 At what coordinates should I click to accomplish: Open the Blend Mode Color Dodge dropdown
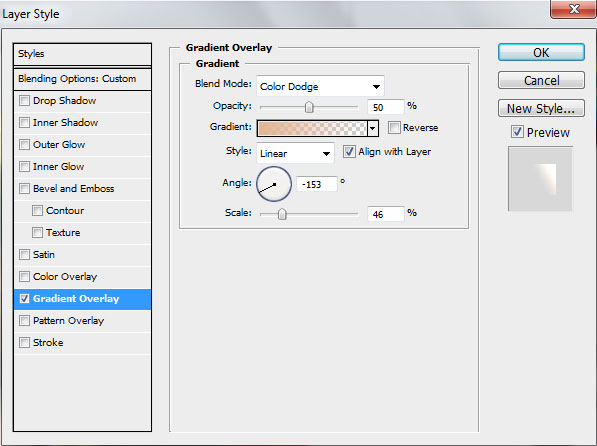click(320, 86)
